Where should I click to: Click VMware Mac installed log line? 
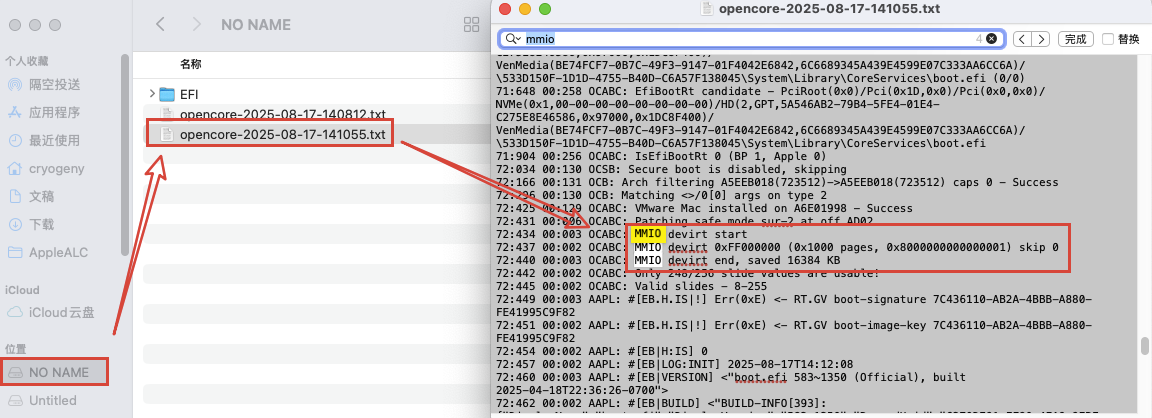[705, 208]
